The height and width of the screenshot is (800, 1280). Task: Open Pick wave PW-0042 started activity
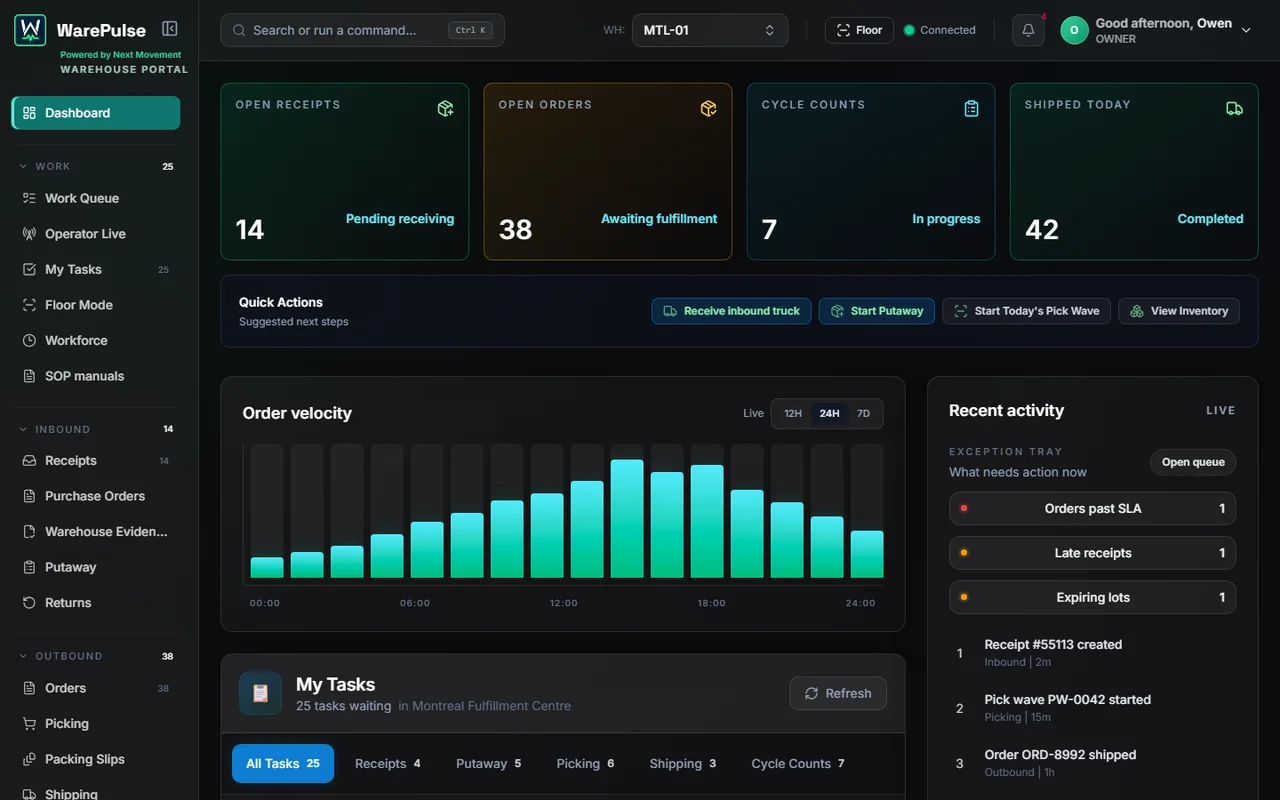pos(1092,707)
